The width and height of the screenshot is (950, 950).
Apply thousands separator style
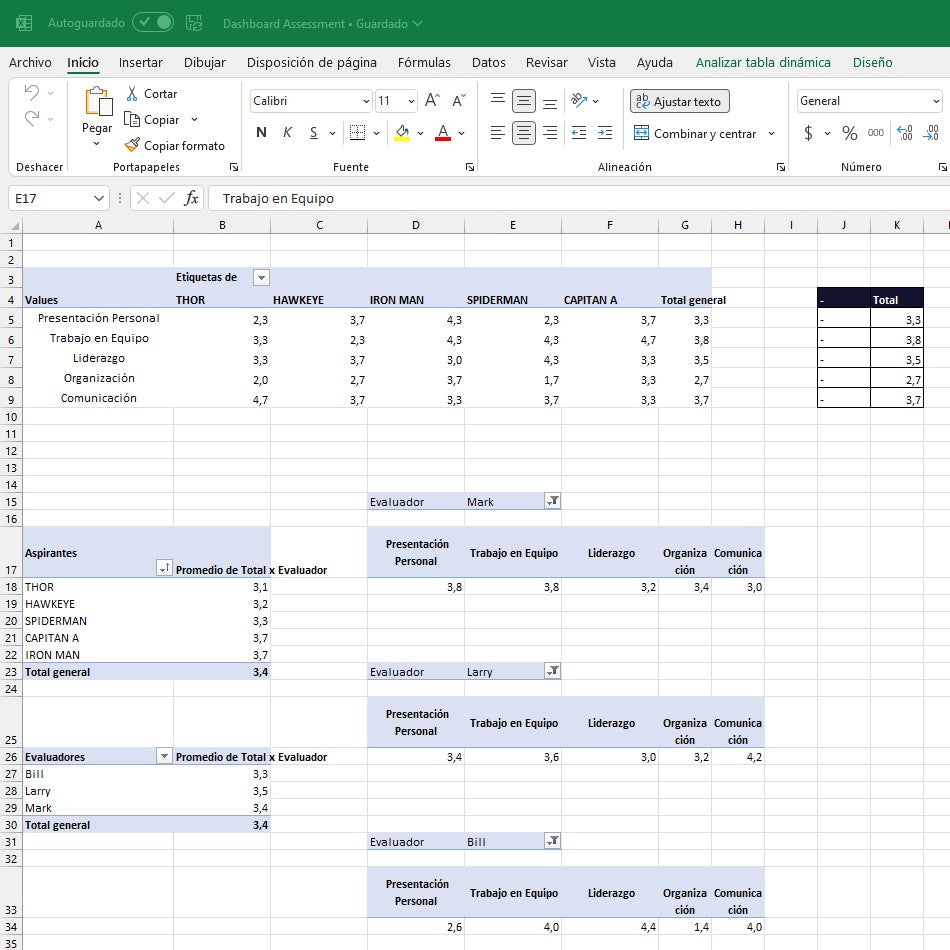pos(875,133)
